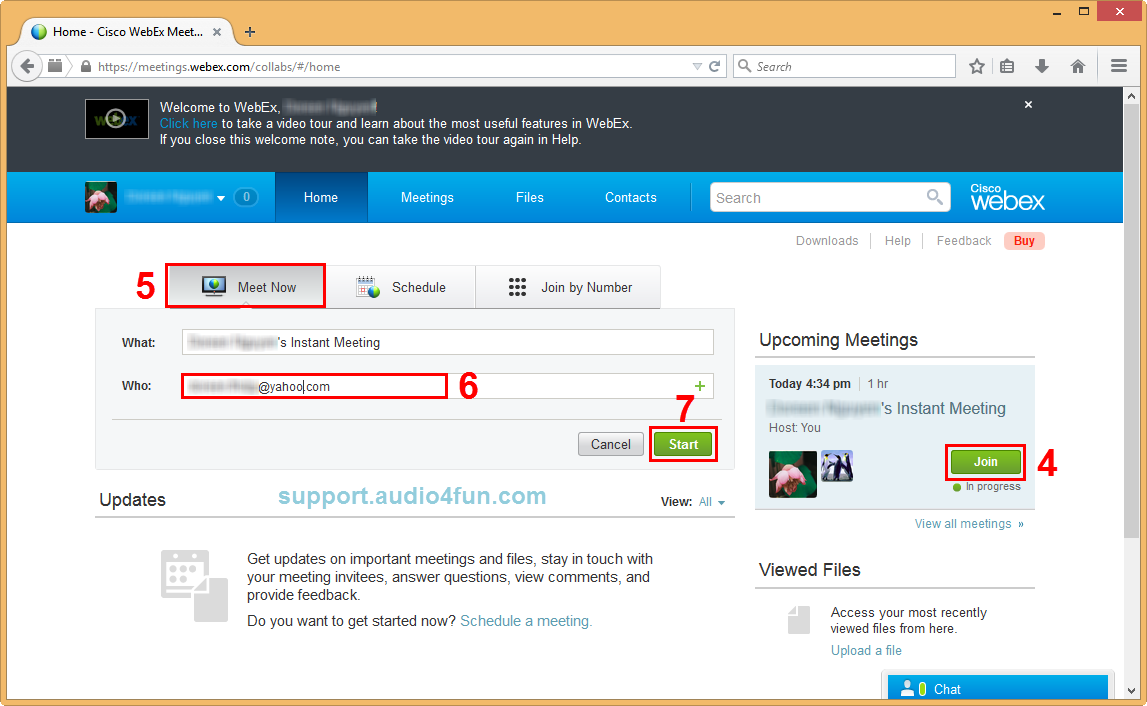Viewport: 1147px width, 706px height.
Task: Go back with the browser back arrow
Action: coord(27,67)
